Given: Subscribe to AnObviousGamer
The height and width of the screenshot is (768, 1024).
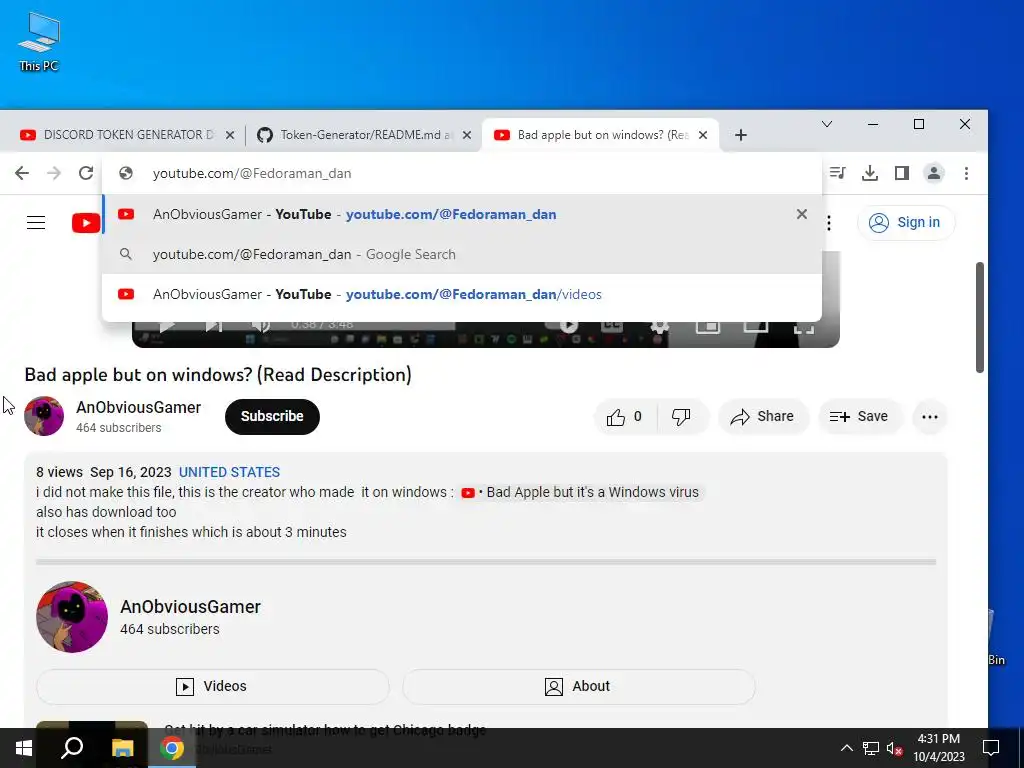Looking at the screenshot, I should [x=272, y=417].
